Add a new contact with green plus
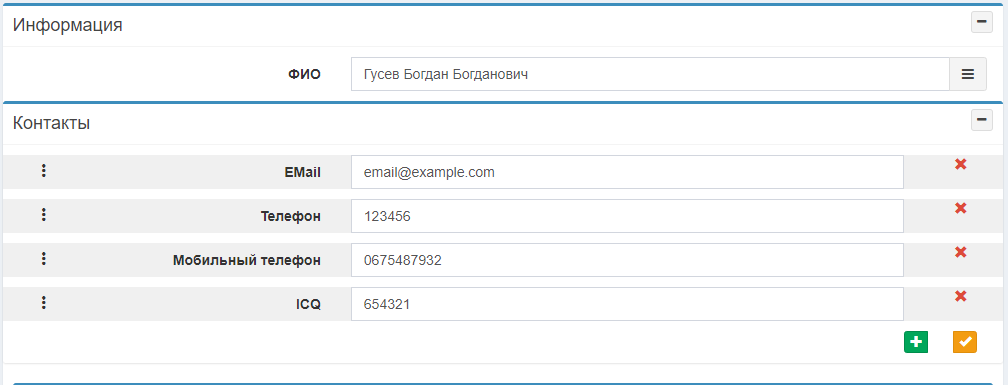The width and height of the screenshot is (1008, 385). click(916, 342)
